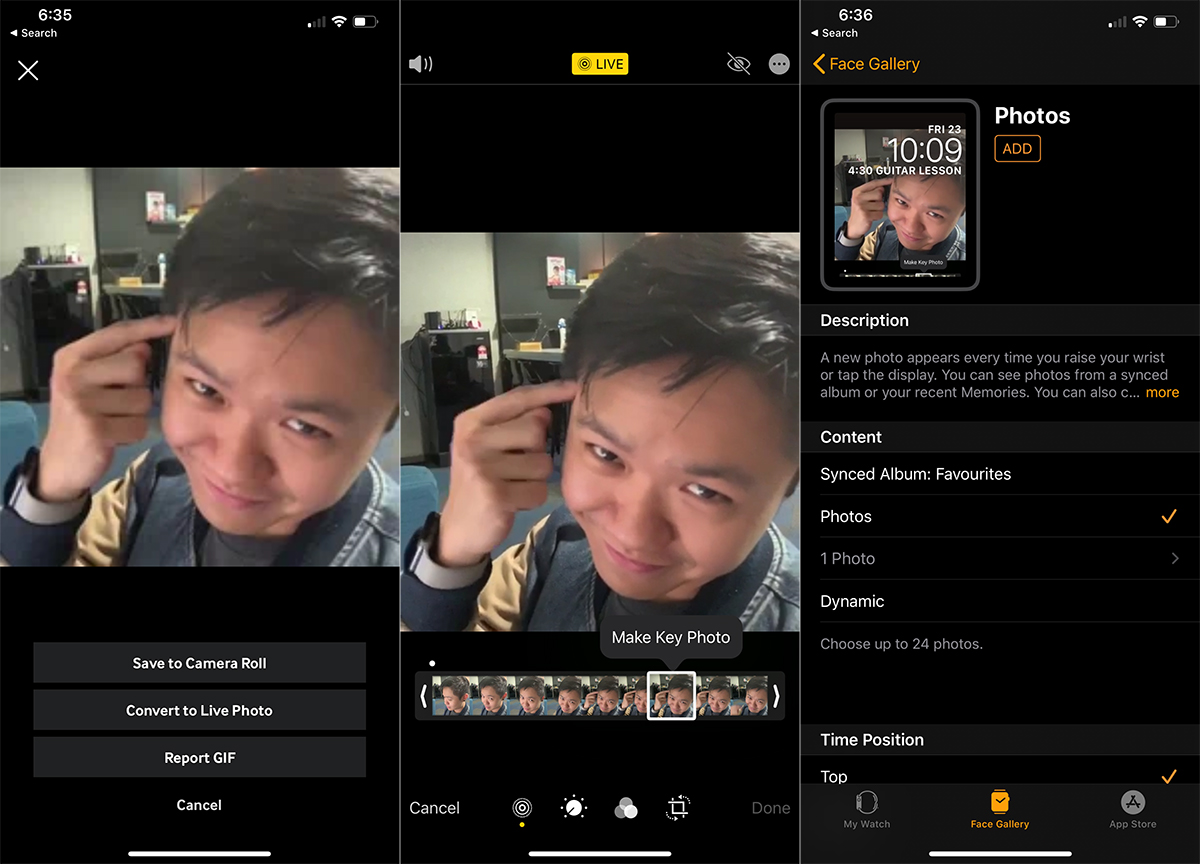Select the highlighted key frame in filmstrip
Viewport: 1200px width, 864px height.
click(671, 695)
